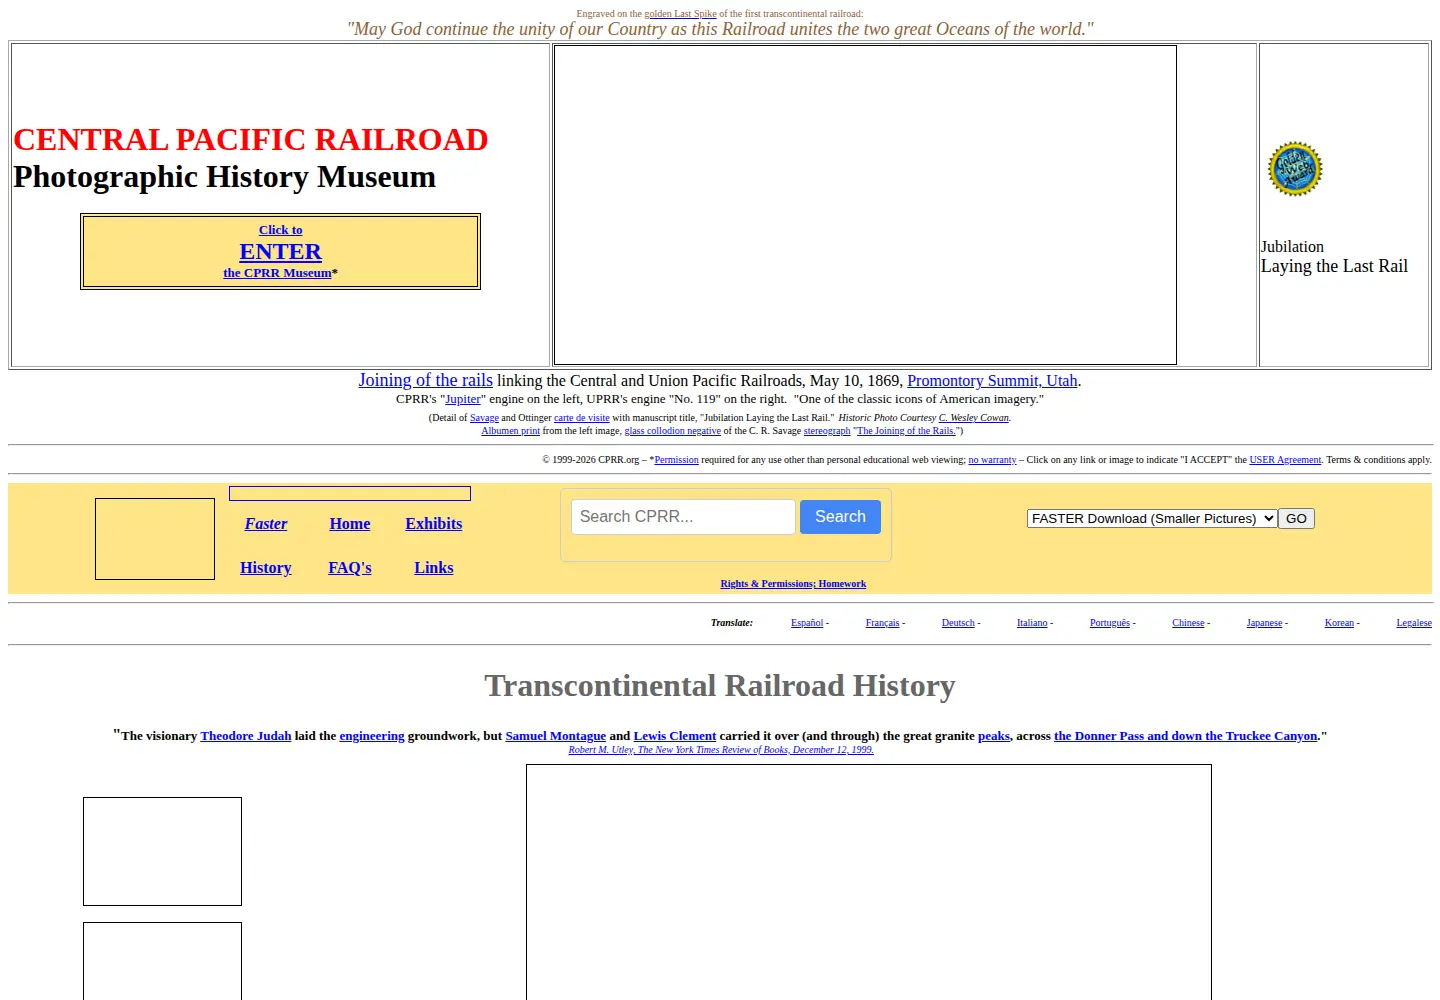The width and height of the screenshot is (1440, 1000).
Task: Click the GO button
Action: pyautogui.click(x=1296, y=518)
